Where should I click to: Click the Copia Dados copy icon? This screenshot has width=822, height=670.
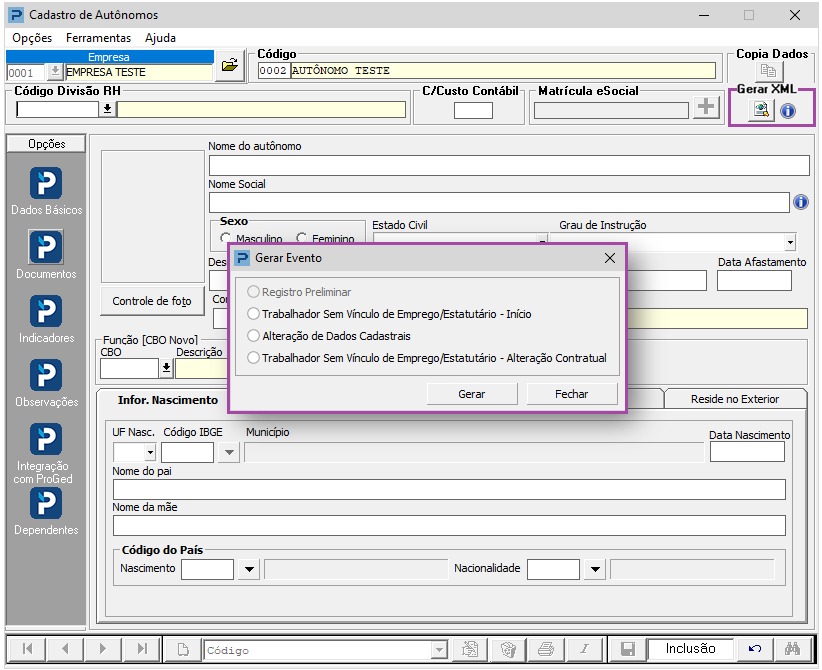pos(769,70)
